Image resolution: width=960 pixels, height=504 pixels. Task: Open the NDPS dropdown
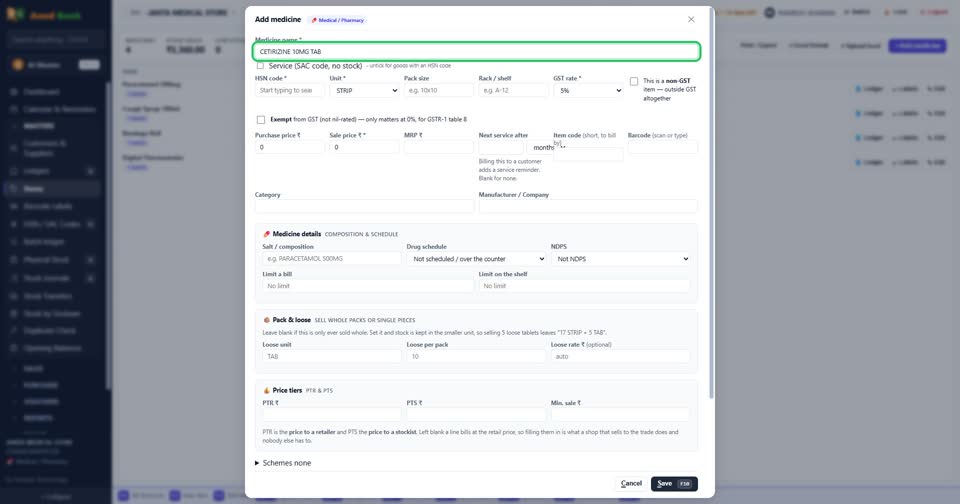(x=621, y=259)
